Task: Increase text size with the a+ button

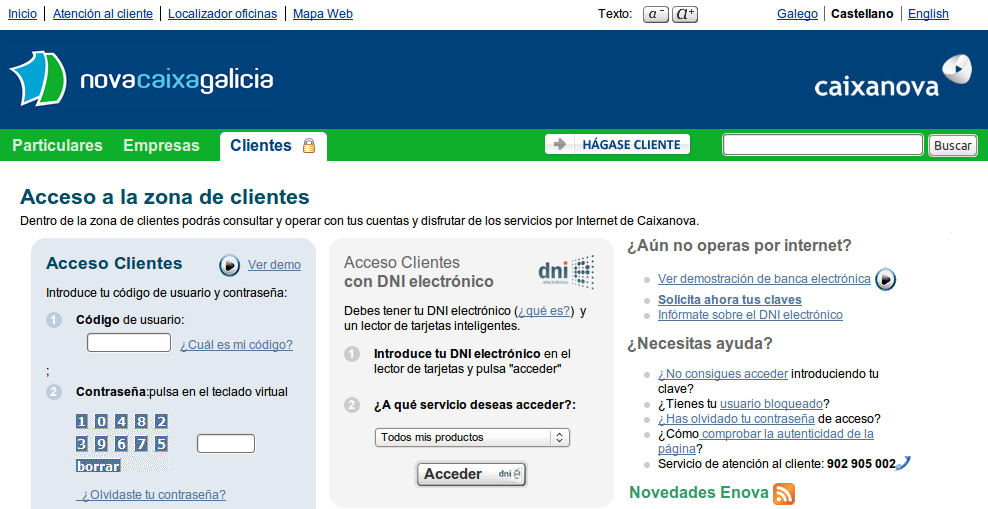Action: point(686,14)
